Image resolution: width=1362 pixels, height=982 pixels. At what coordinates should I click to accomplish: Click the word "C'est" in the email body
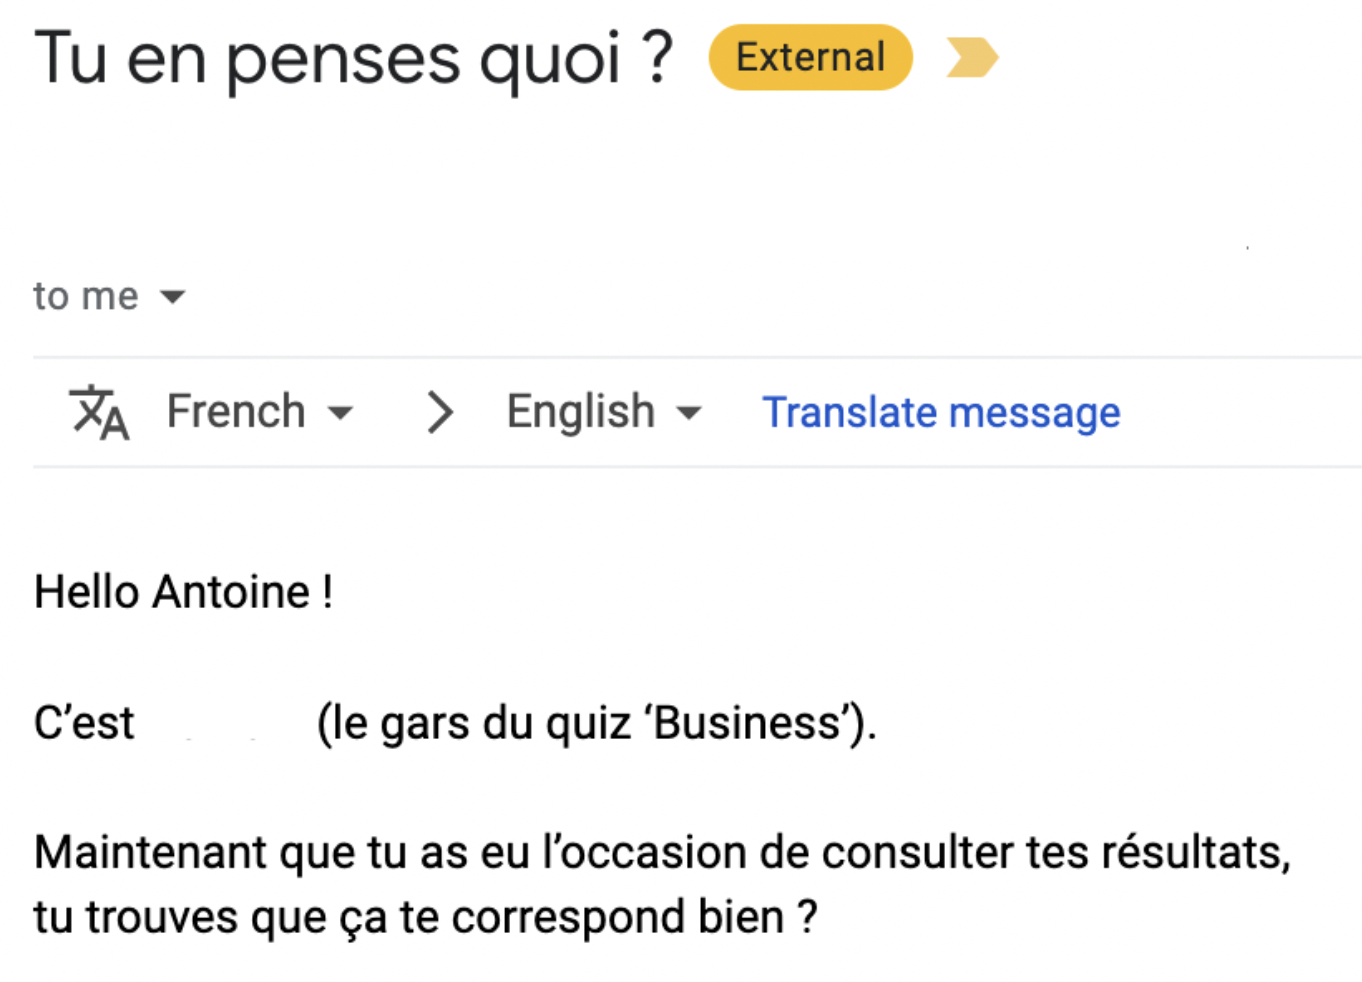click(x=84, y=723)
